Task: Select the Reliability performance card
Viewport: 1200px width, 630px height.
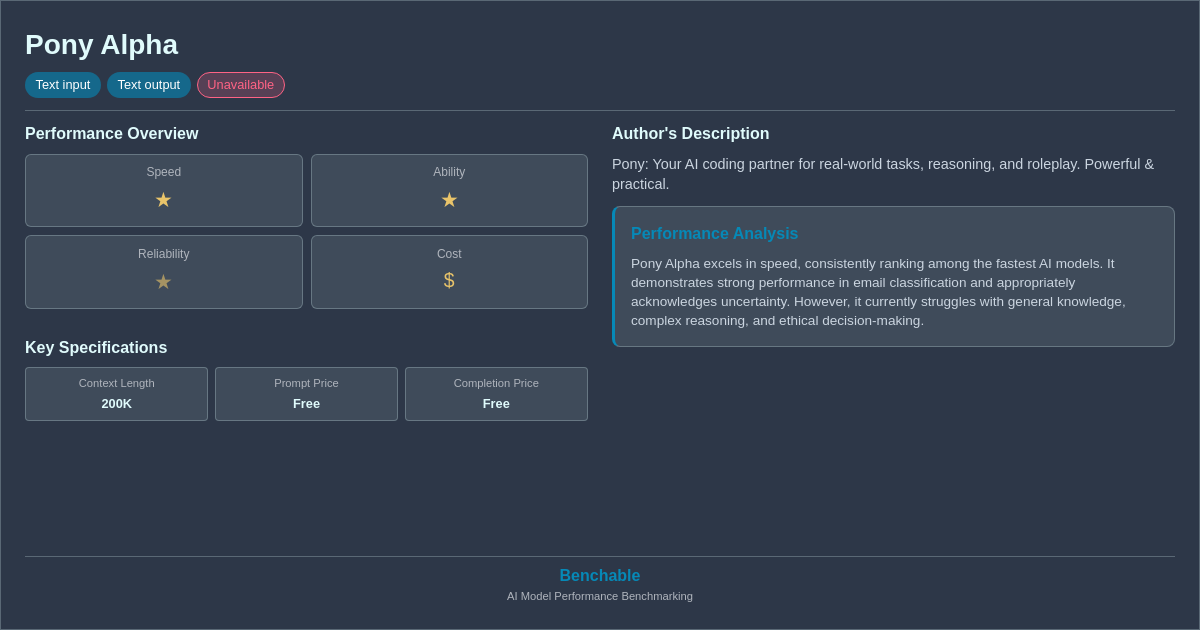Action: [163, 271]
